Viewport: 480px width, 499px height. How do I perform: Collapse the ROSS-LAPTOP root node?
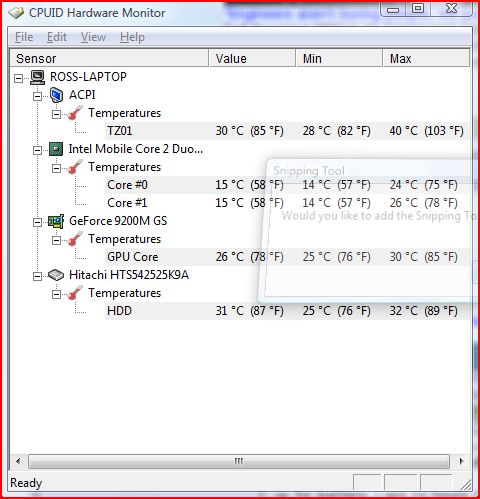point(19,78)
